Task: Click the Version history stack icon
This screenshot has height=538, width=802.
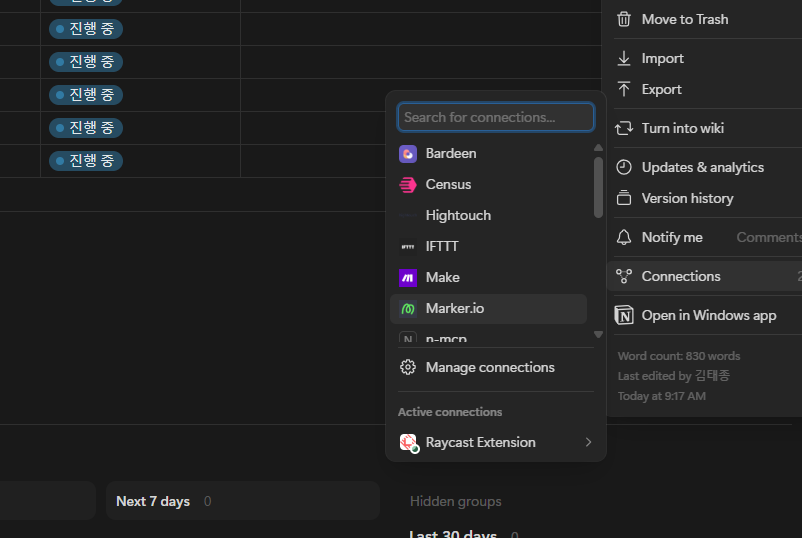Action: pos(623,198)
